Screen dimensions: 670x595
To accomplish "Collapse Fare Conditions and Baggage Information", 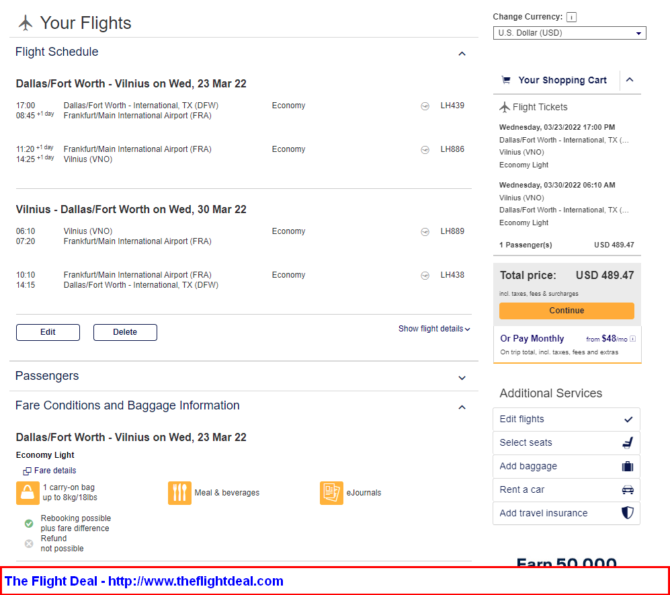I will (462, 407).
